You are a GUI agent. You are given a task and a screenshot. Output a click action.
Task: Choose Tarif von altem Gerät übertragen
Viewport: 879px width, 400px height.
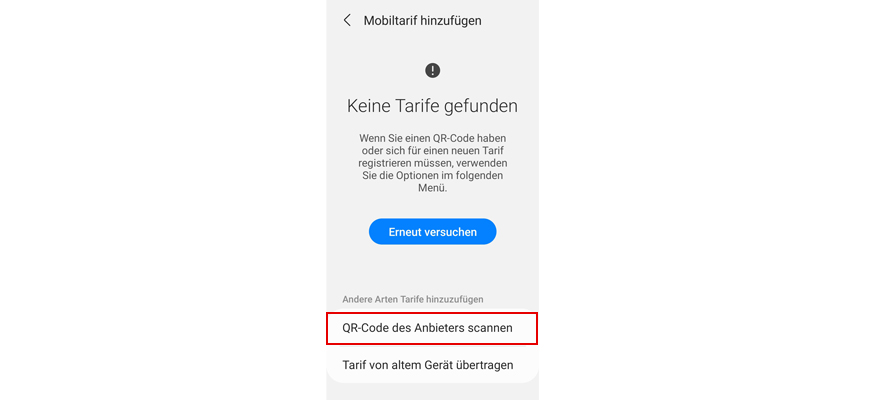(x=432, y=365)
